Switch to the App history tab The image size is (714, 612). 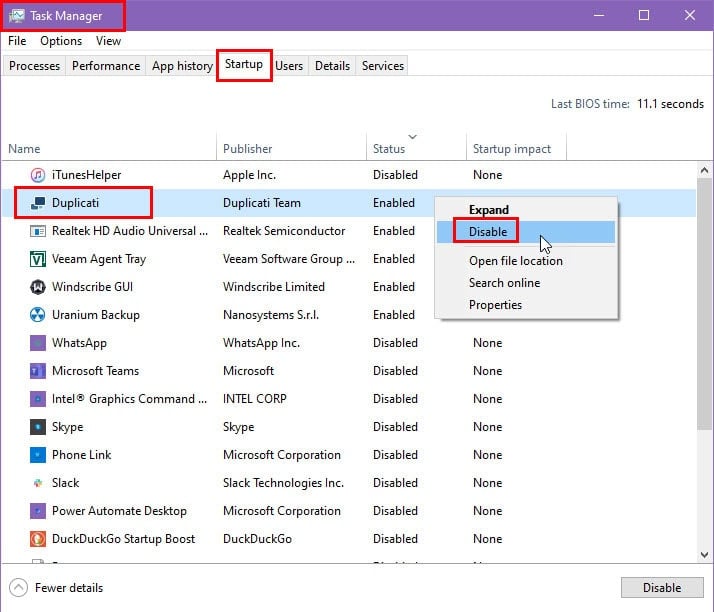[x=182, y=66]
